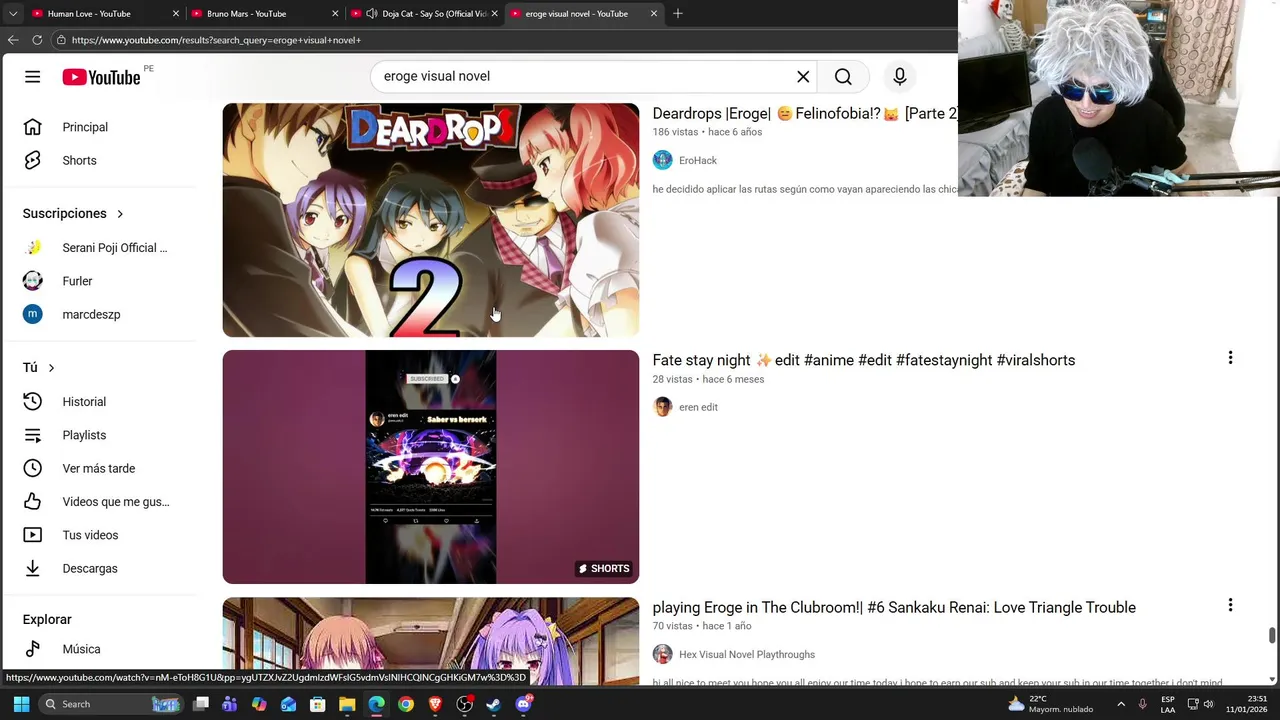Viewport: 1280px width, 720px height.
Task: Open Windows taskbar Search box
Action: click(x=112, y=704)
